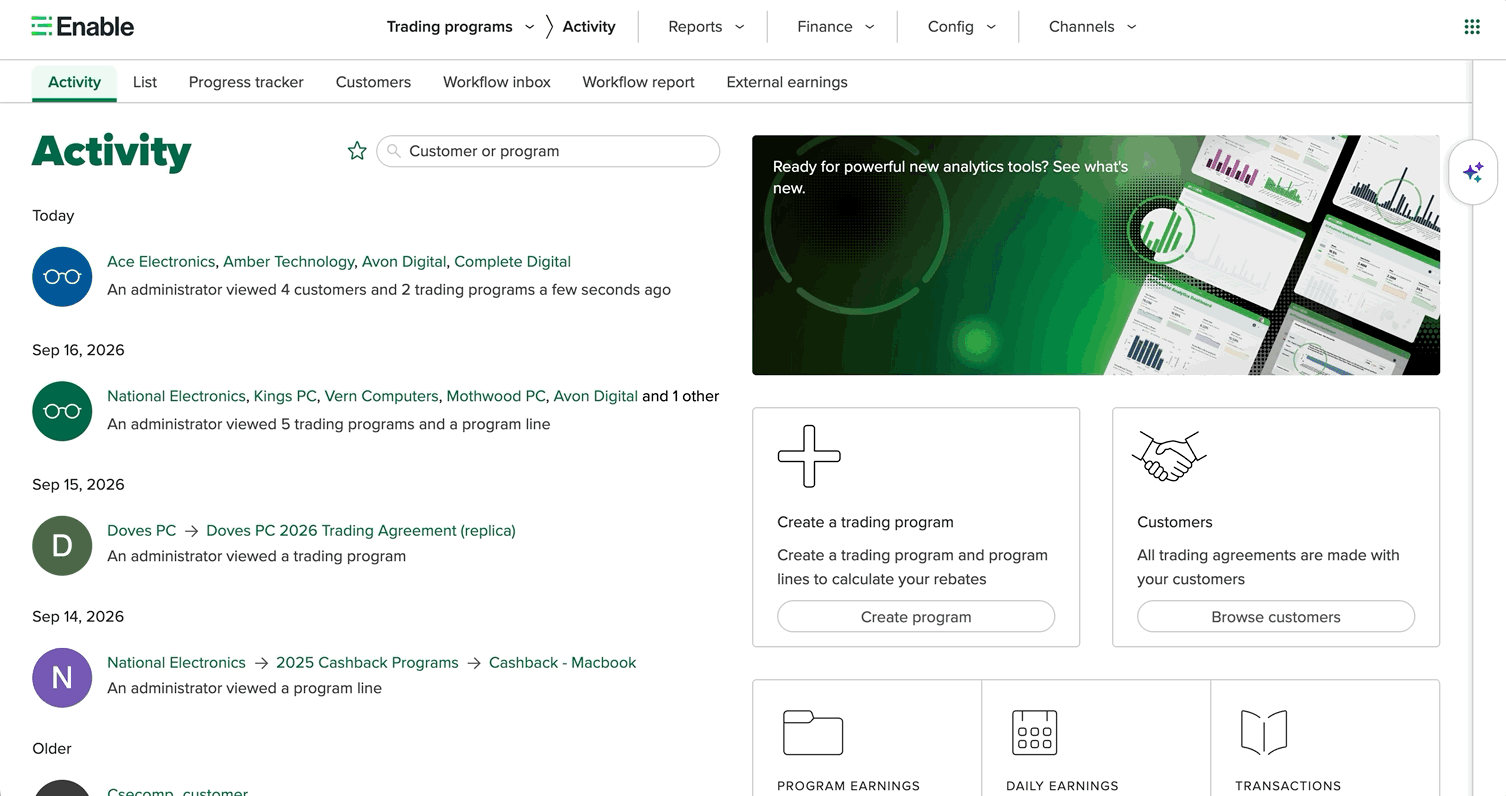
Task: Click the handshake Customers icon
Action: (x=1169, y=456)
